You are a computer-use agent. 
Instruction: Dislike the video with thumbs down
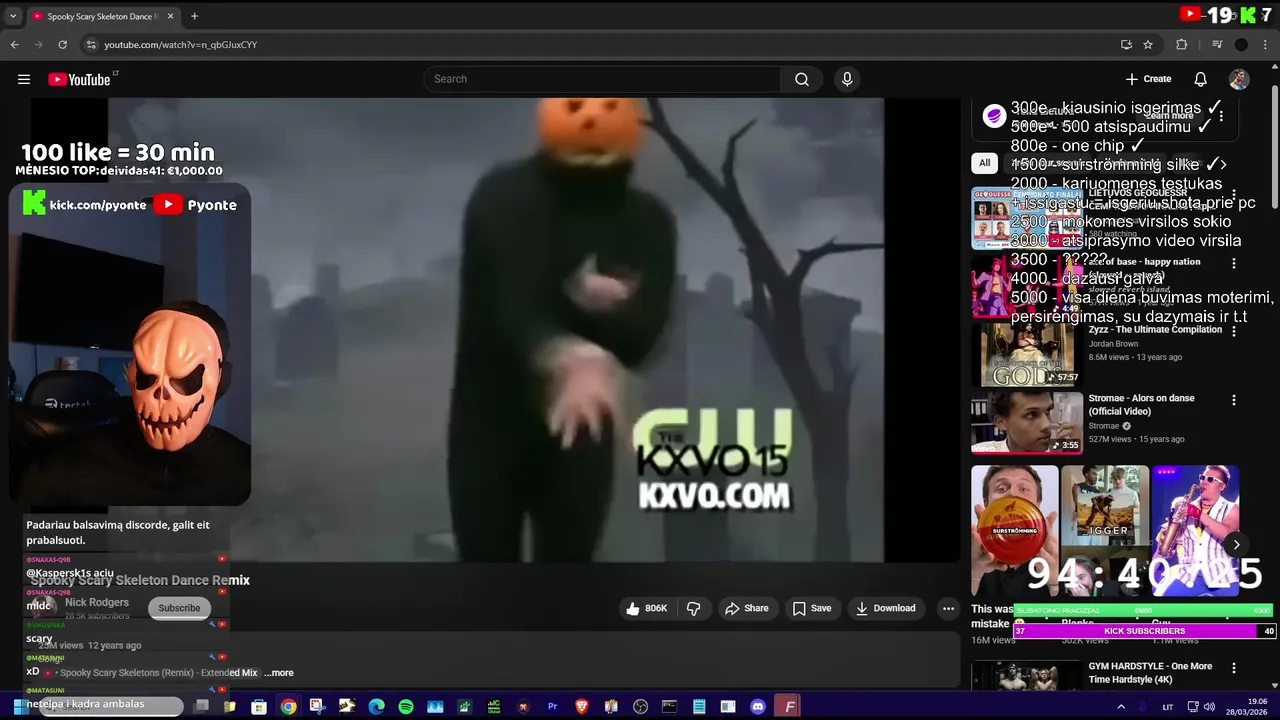(693, 608)
